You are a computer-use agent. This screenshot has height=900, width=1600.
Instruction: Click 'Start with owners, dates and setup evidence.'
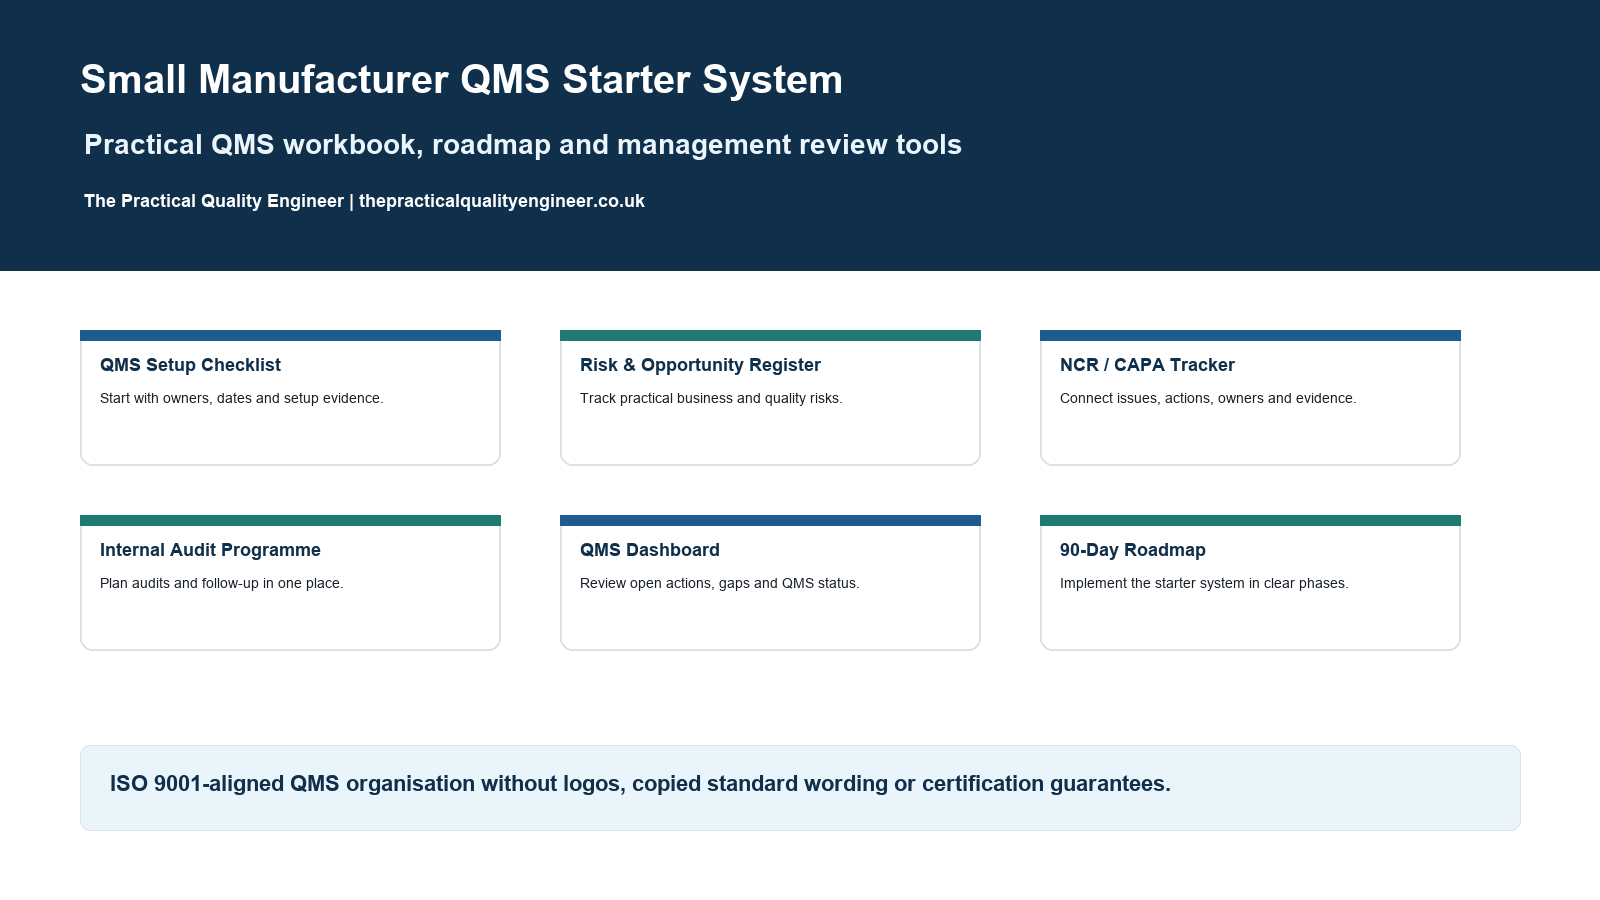(x=242, y=398)
